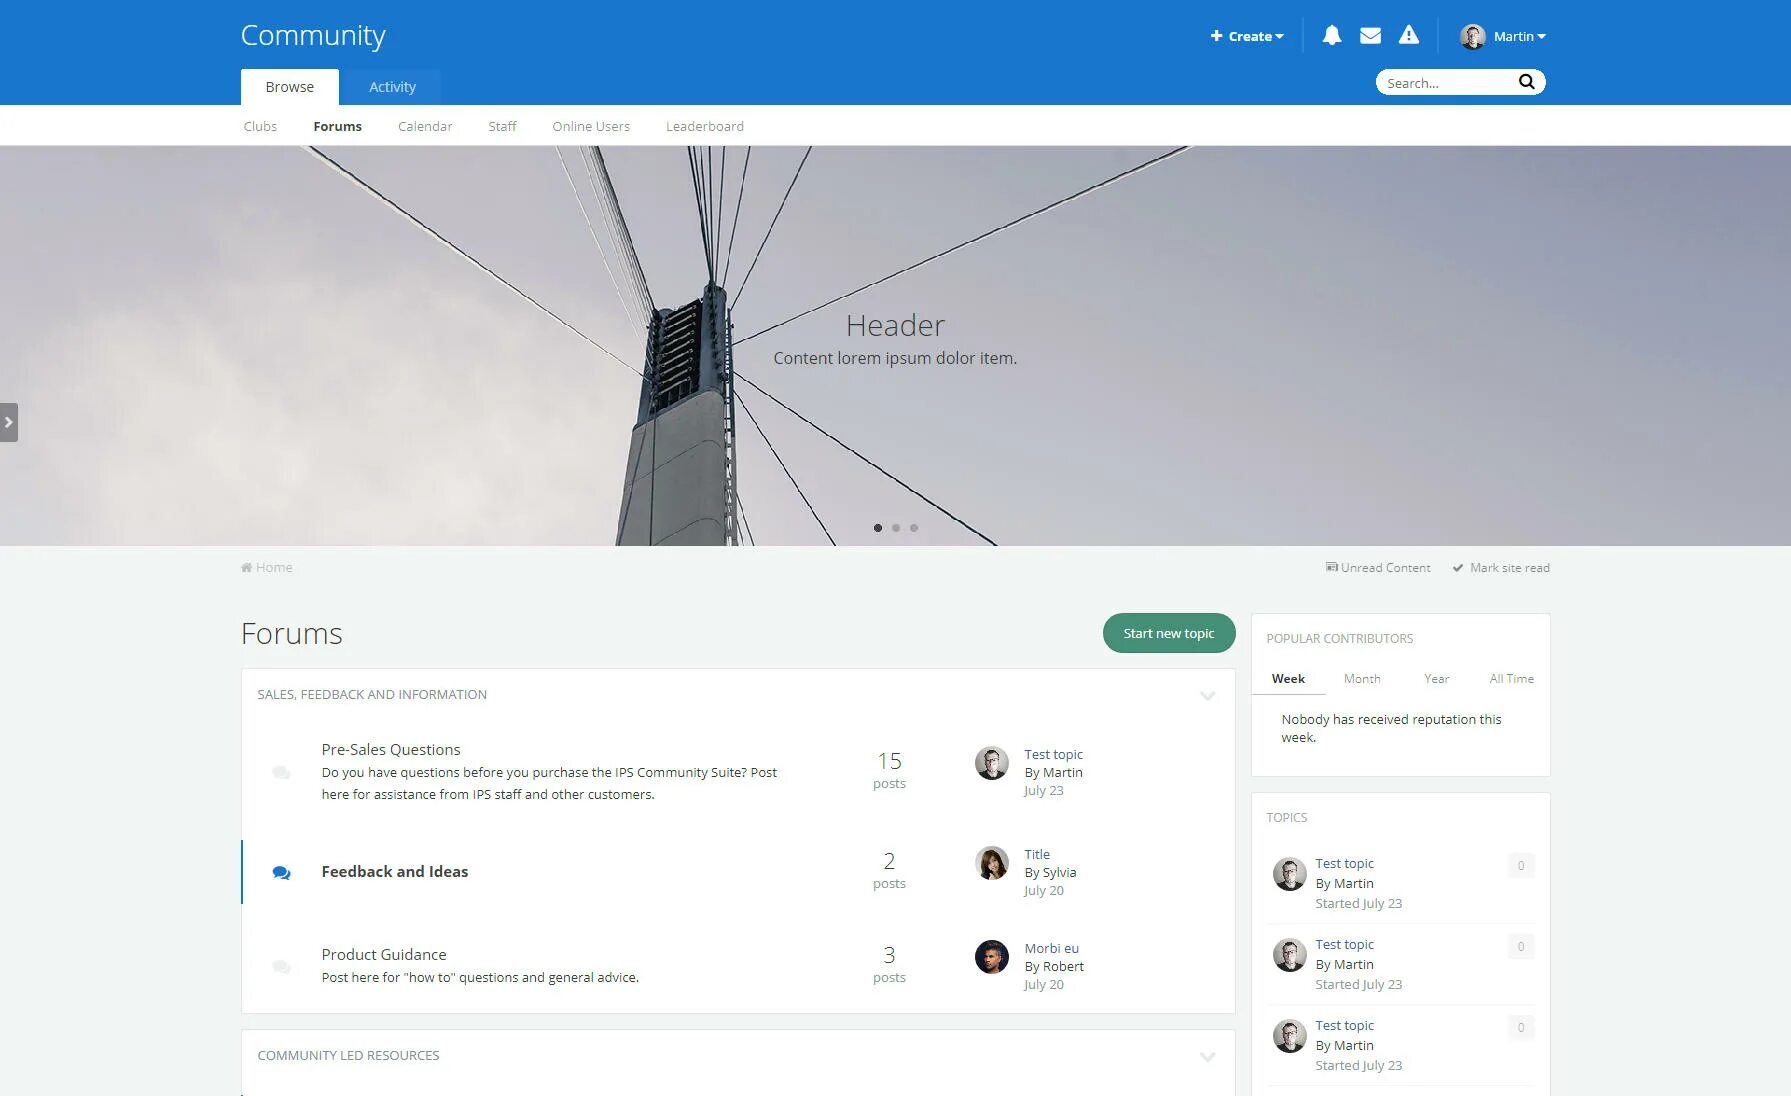Open the messages envelope icon
Screen dimensions: 1791x1096
[1370, 36]
